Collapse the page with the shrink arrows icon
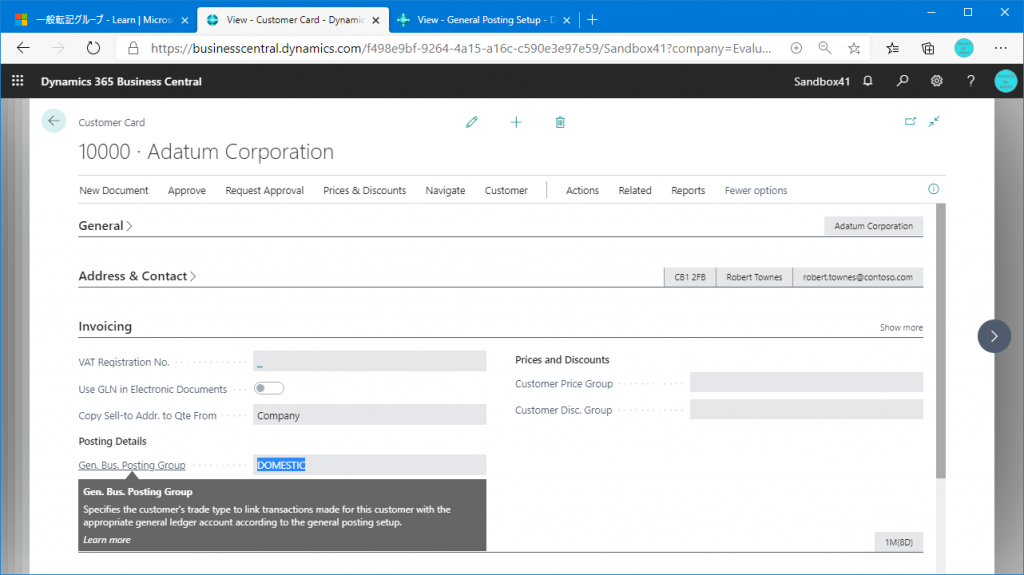 pos(934,122)
